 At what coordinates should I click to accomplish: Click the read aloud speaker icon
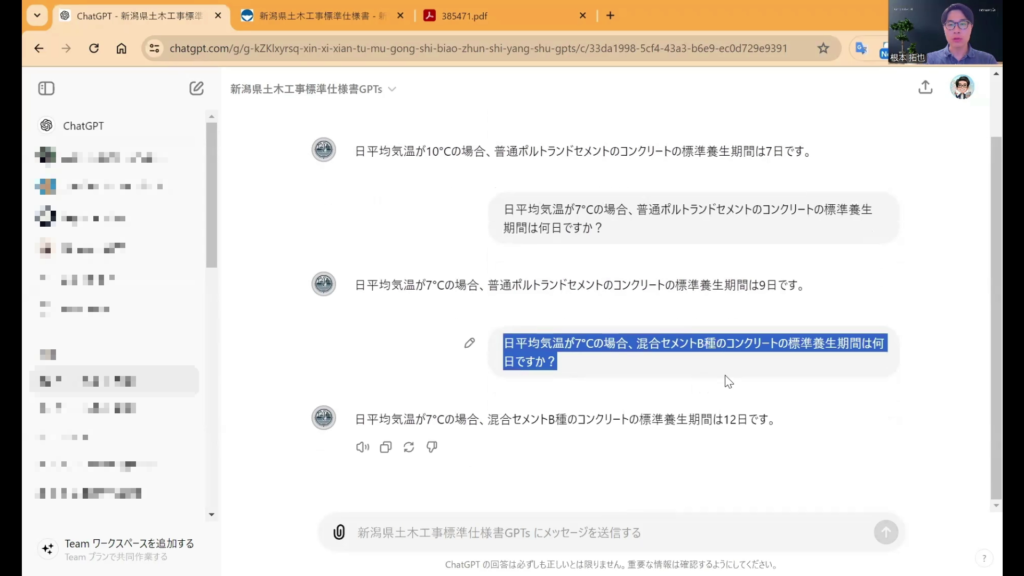(362, 447)
